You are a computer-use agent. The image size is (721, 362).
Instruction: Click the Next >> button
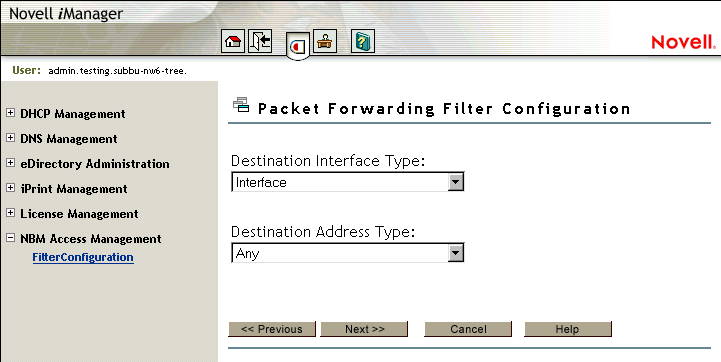[x=364, y=329]
